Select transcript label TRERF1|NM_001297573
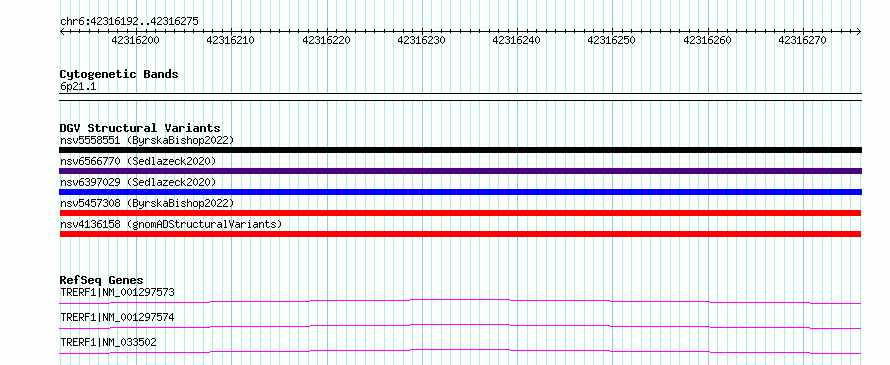This screenshot has height=365, width=890. tap(117, 293)
